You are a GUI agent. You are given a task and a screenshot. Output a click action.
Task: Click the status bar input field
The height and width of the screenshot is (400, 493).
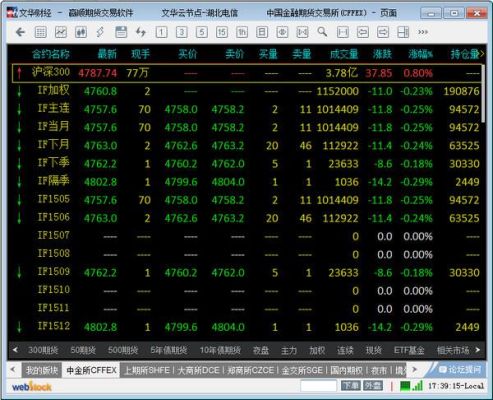[x=318, y=386]
